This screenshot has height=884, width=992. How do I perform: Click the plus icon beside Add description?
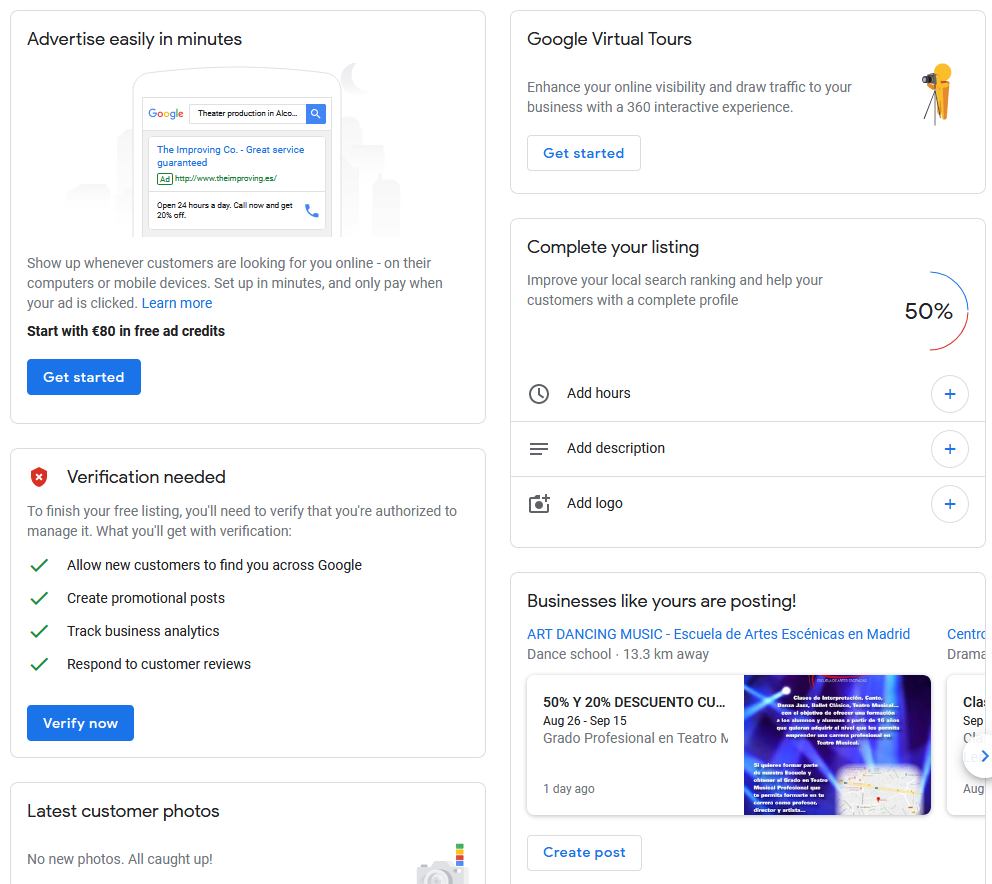tap(949, 449)
